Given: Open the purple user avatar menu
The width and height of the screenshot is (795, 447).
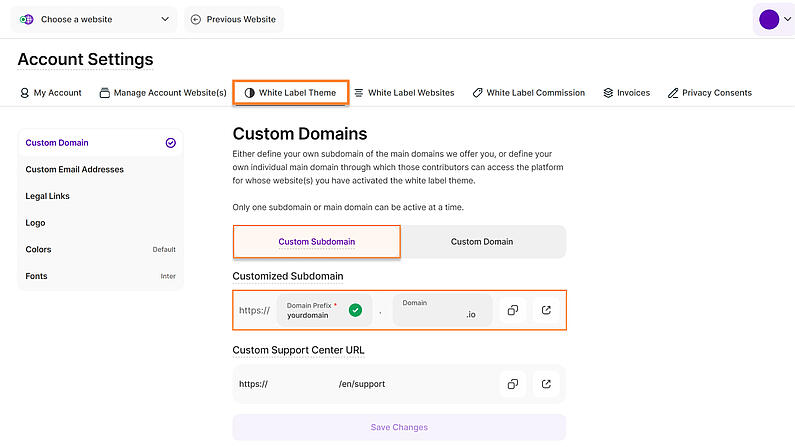Looking at the screenshot, I should point(769,19).
